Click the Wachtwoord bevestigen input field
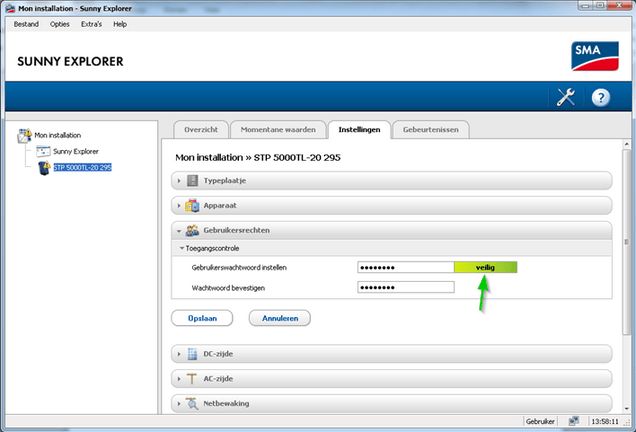 coord(405,288)
